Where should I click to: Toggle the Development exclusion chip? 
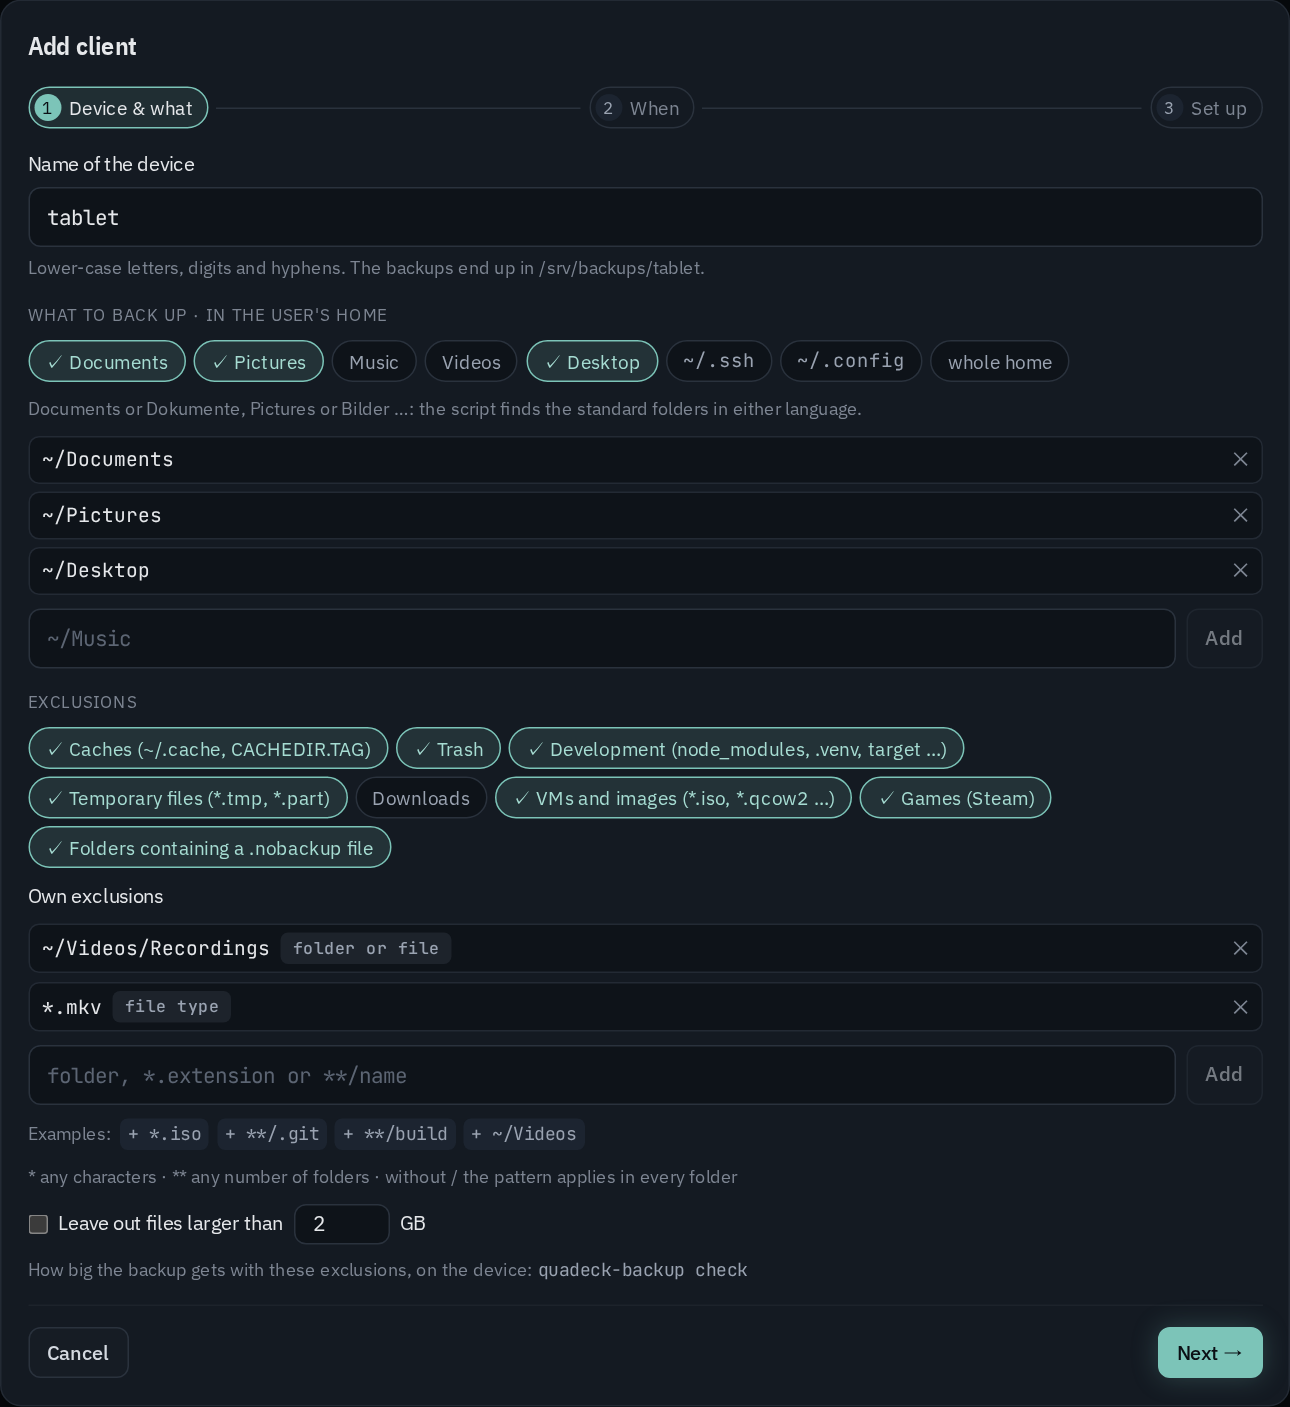(x=736, y=748)
